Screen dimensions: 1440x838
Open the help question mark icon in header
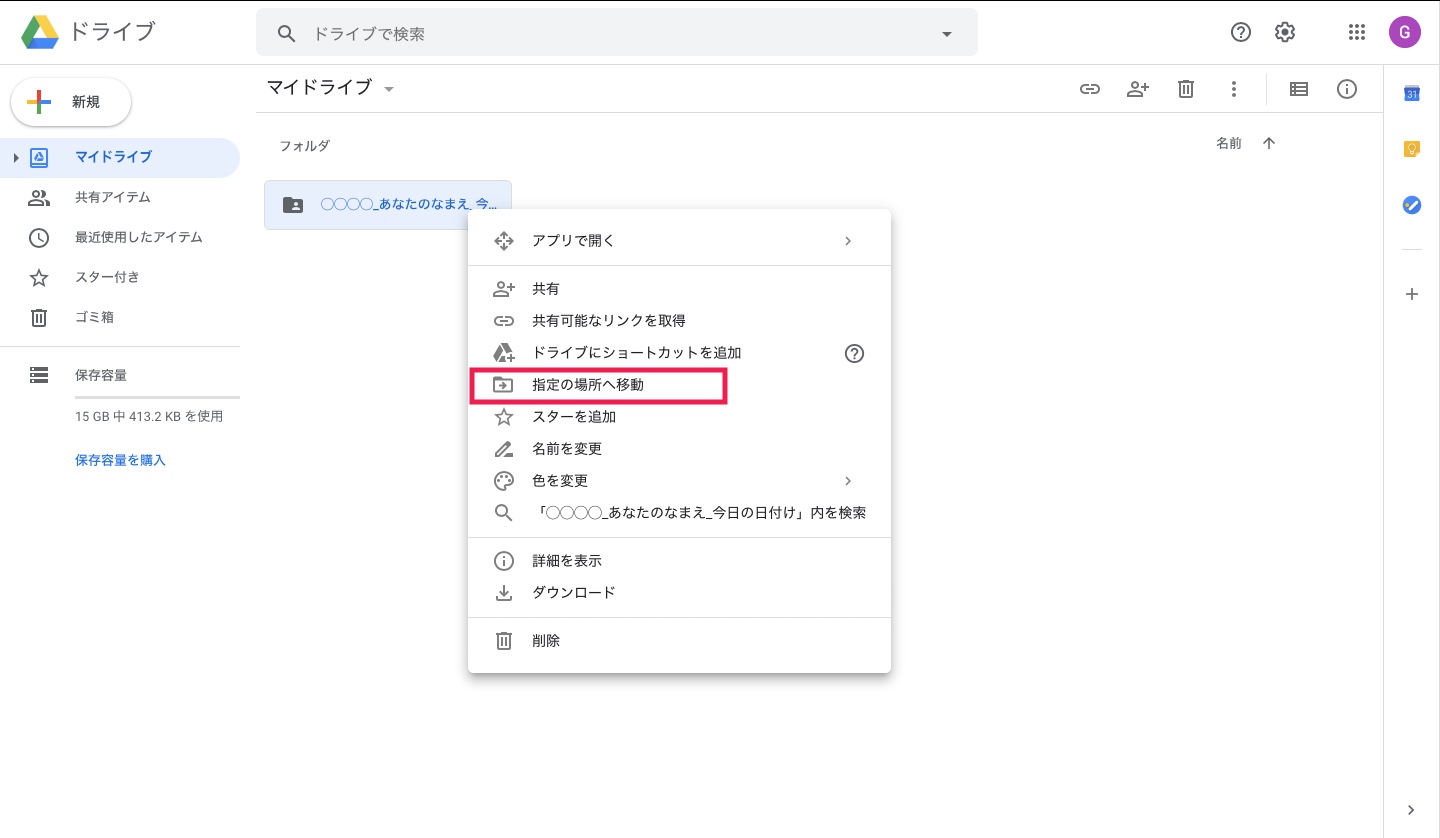click(x=1241, y=33)
